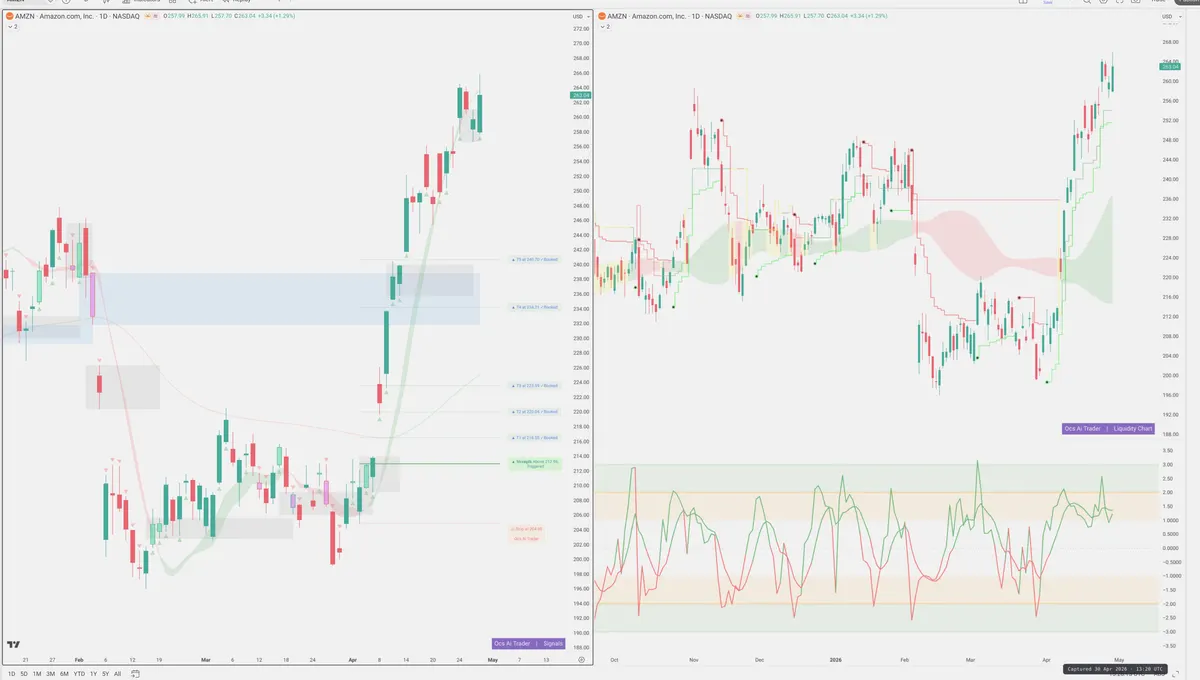
Task: Click the Feb date on left time axis
Action: [81, 660]
